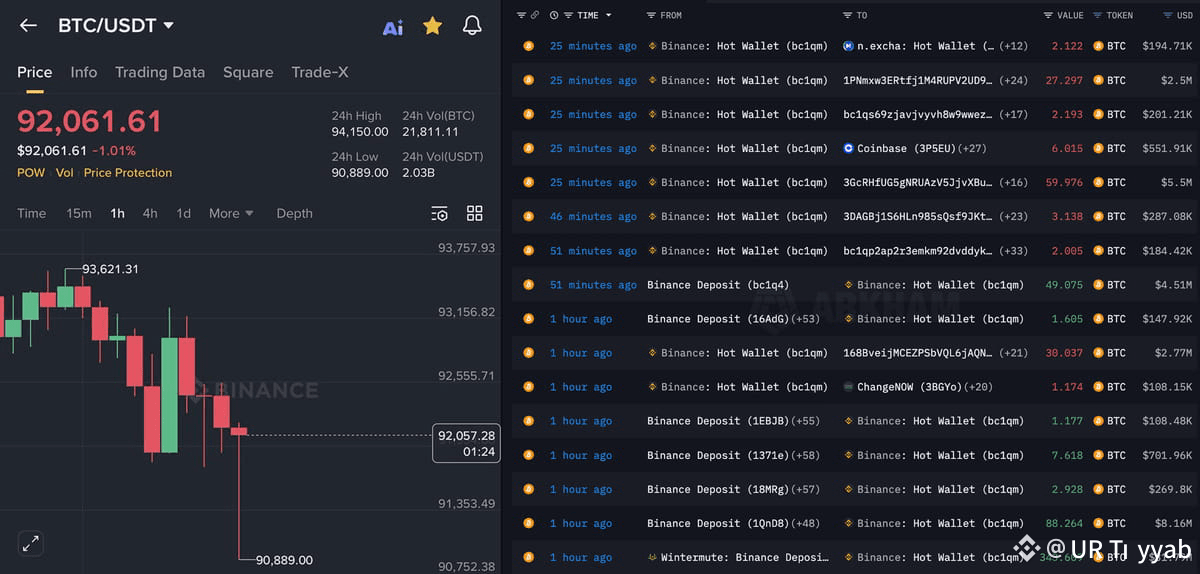This screenshot has height=574, width=1200.
Task: Expand the More intervals dropdown
Action: click(231, 213)
